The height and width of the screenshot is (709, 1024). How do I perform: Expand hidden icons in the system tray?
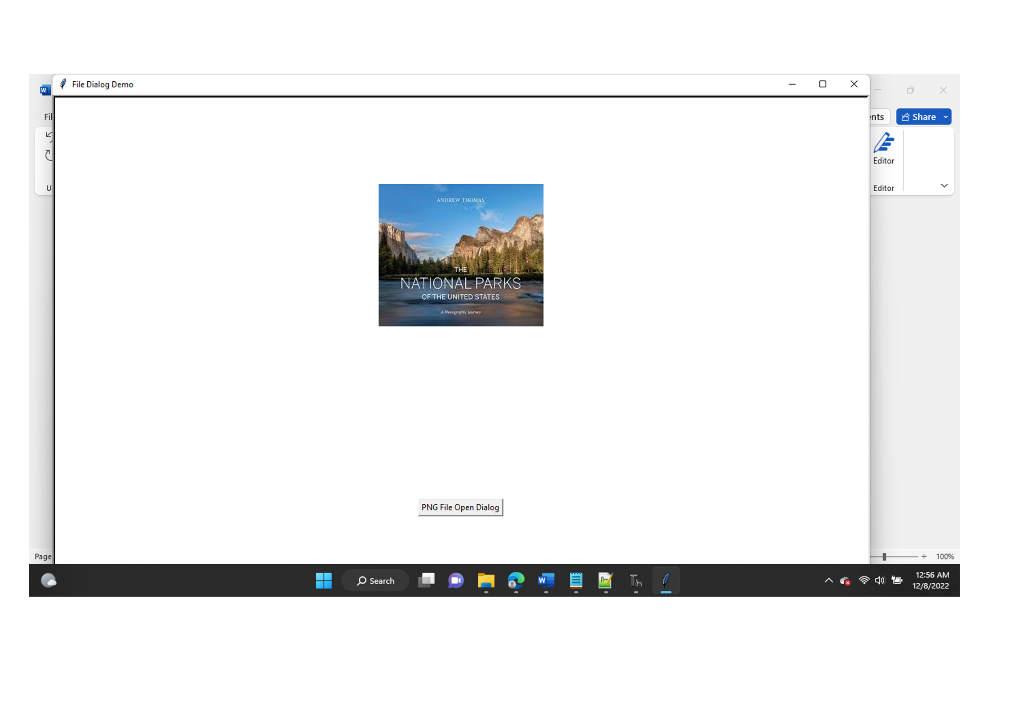(x=828, y=580)
